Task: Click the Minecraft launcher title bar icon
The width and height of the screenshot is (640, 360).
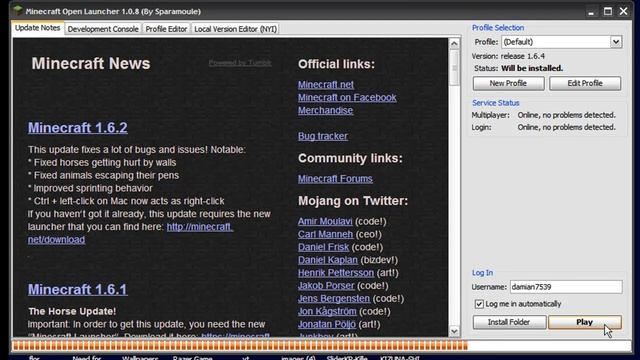Action: pos(18,10)
